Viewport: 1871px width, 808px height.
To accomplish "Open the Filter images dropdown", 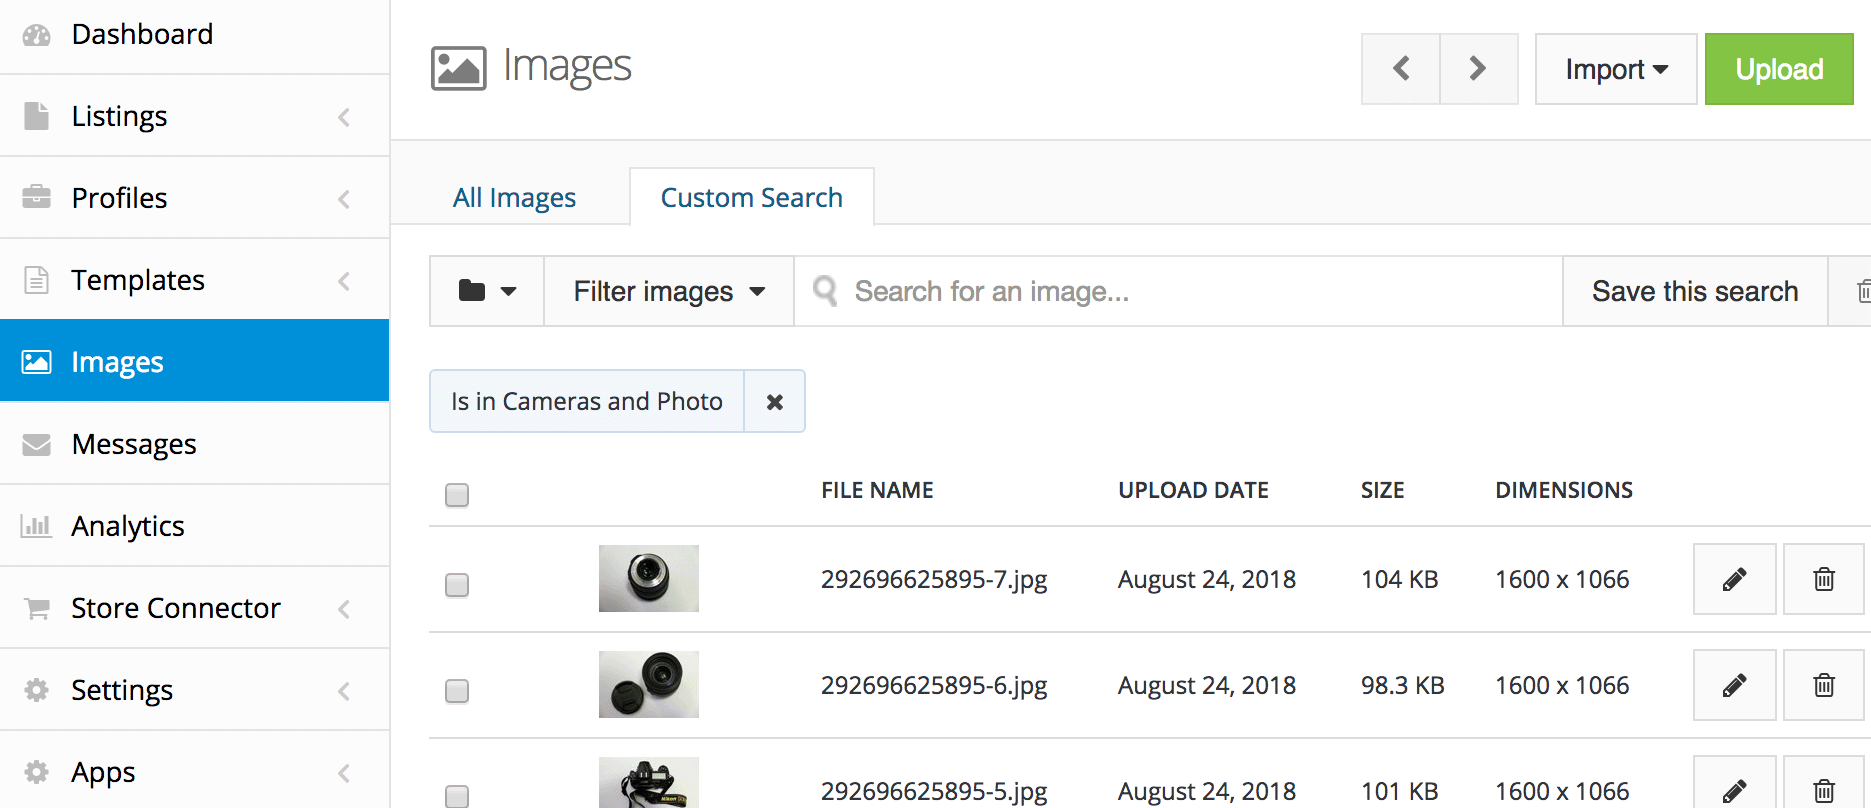I will 669,291.
